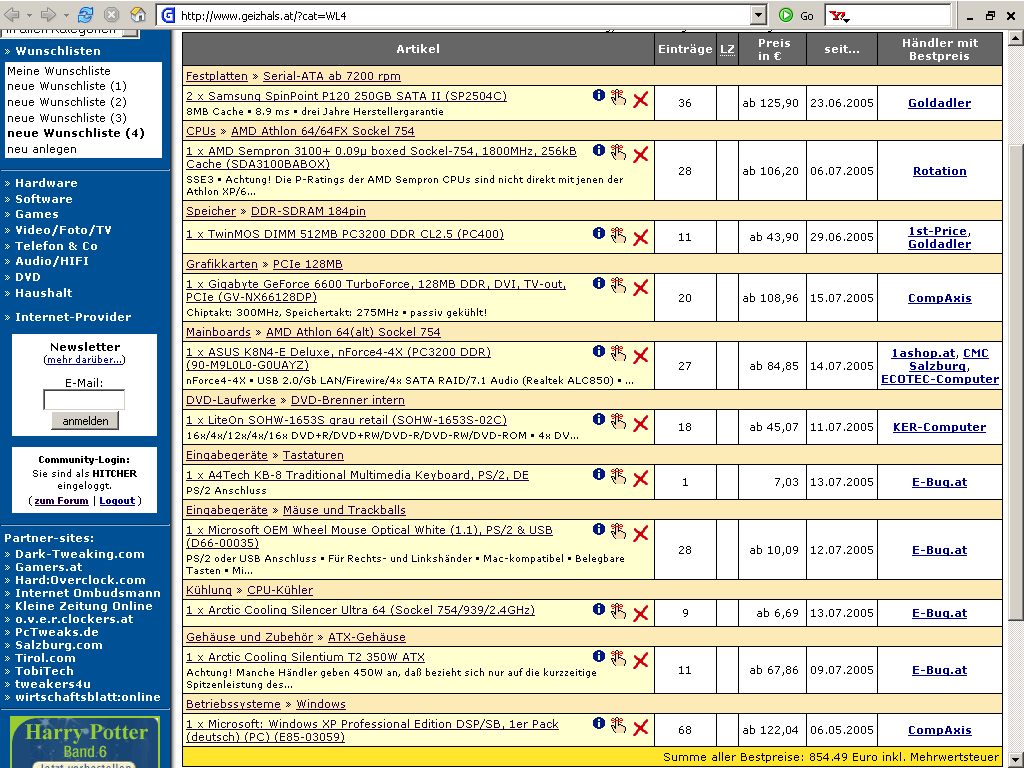Go to the browser home page icon
Viewport: 1024px width, 768px height.
click(138, 14)
